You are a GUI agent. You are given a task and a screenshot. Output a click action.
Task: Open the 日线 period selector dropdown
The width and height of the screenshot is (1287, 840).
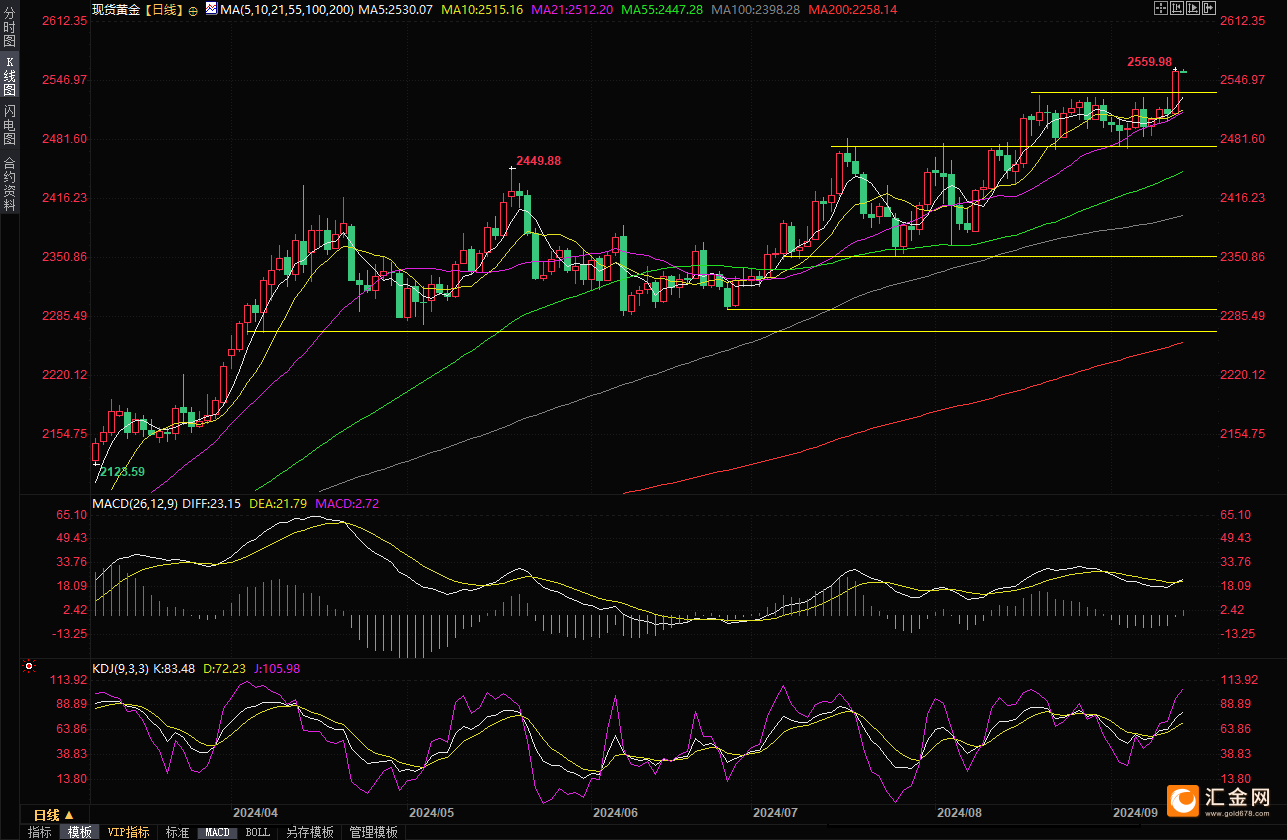pyautogui.click(x=54, y=815)
